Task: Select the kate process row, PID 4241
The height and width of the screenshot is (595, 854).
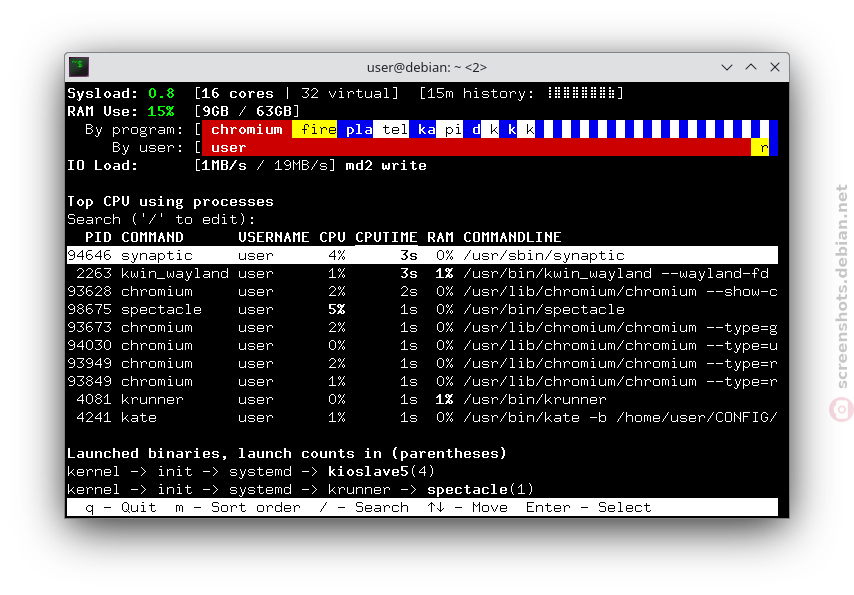Action: click(422, 417)
